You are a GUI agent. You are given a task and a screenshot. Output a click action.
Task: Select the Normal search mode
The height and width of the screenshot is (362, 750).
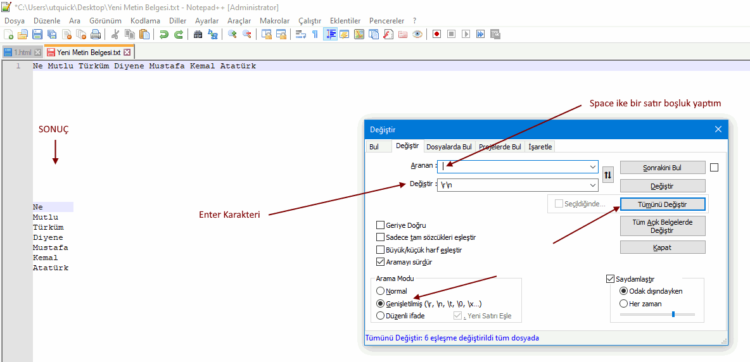[380, 291]
